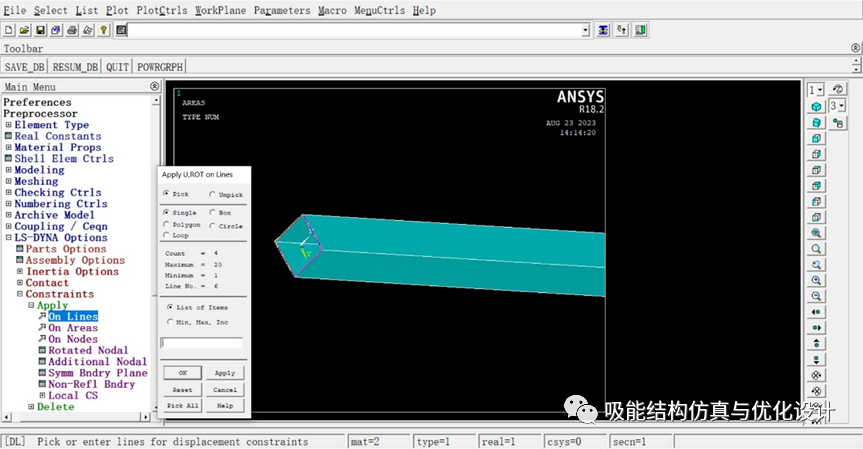Click the Reset button in the dialog
863x449 pixels.
click(183, 390)
